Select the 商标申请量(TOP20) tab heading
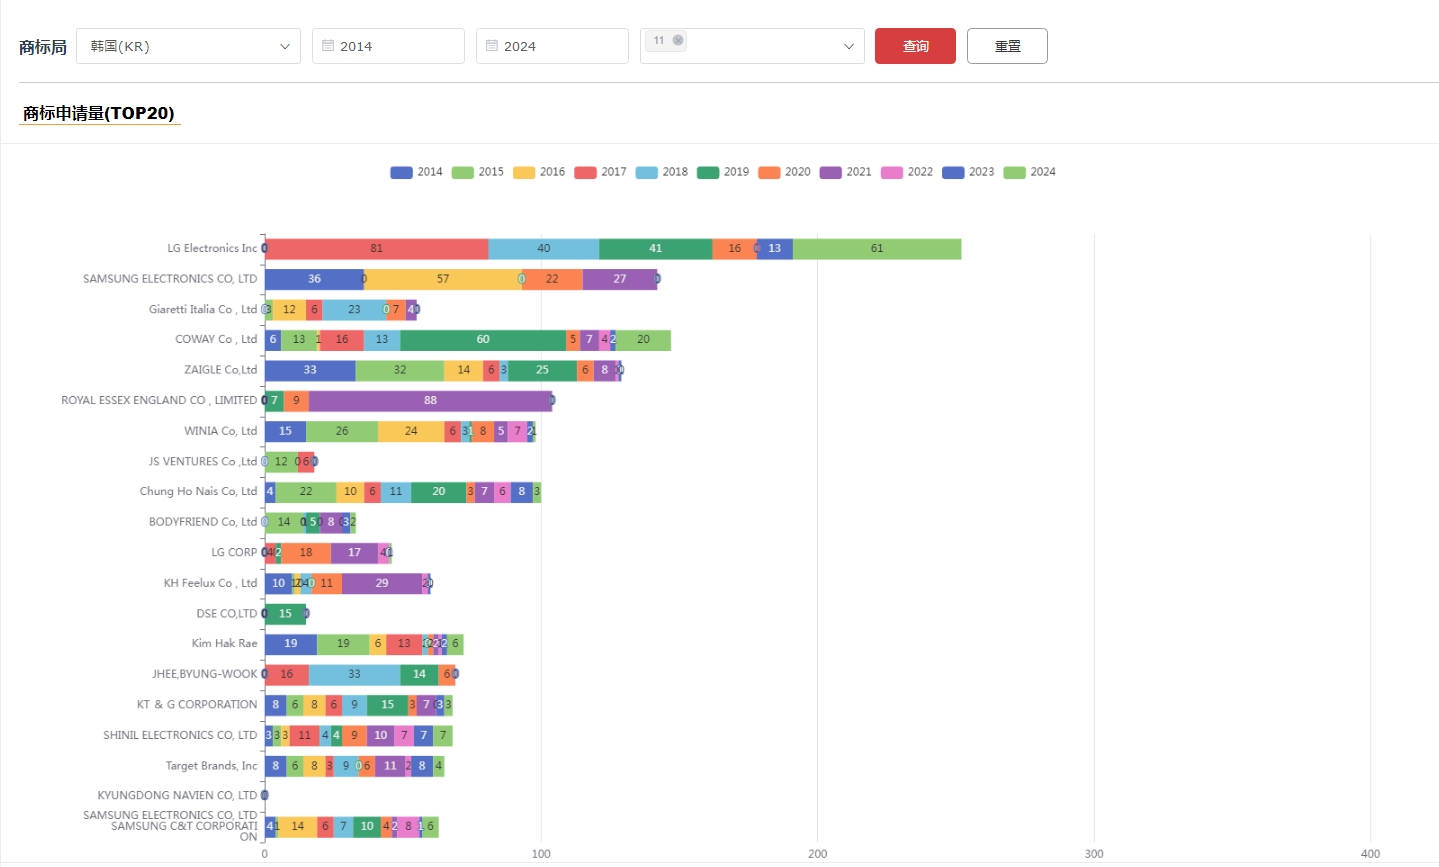 coord(99,113)
